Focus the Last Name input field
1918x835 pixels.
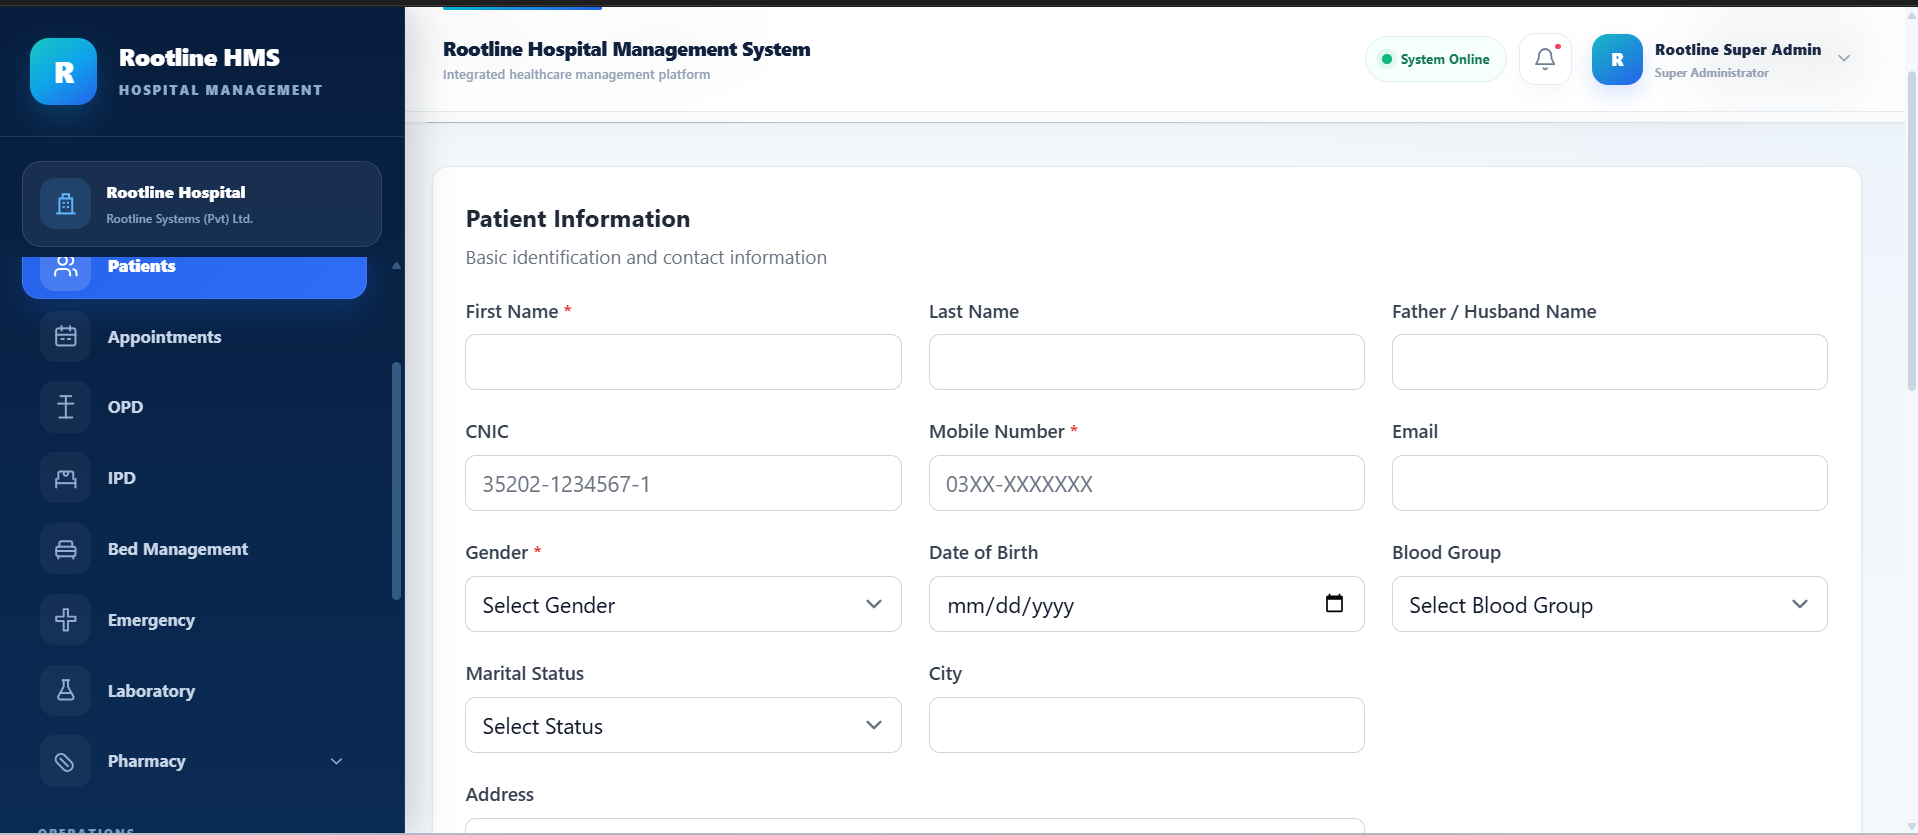tap(1146, 362)
